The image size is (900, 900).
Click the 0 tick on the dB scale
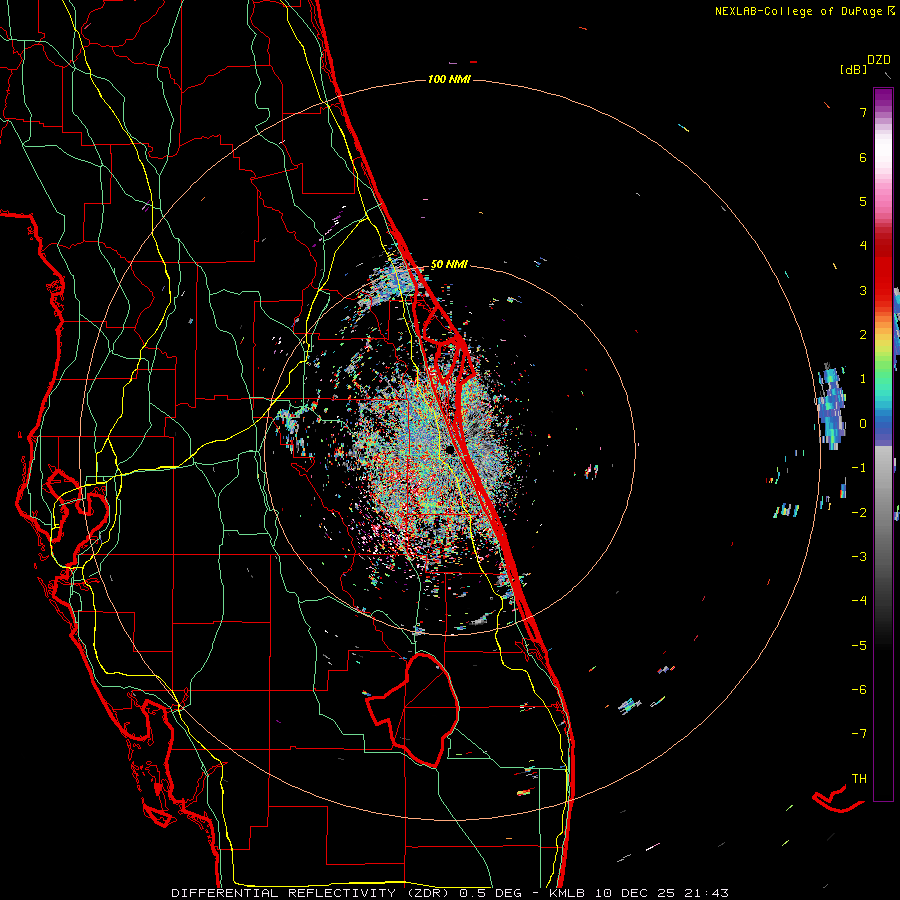pyautogui.click(x=863, y=424)
